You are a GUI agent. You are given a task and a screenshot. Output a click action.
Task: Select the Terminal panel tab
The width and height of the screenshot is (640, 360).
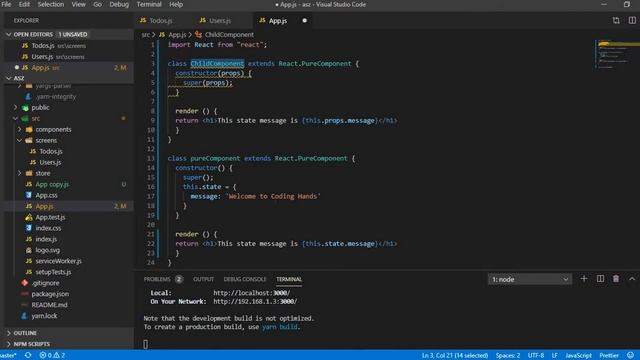(289, 279)
